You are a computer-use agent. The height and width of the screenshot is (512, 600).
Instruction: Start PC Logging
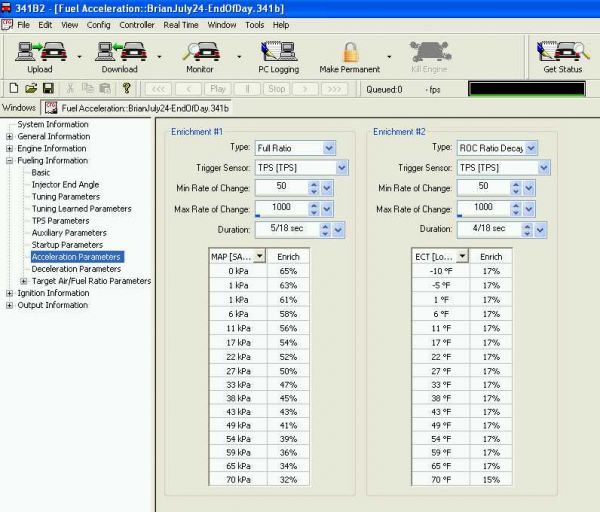[x=277, y=52]
